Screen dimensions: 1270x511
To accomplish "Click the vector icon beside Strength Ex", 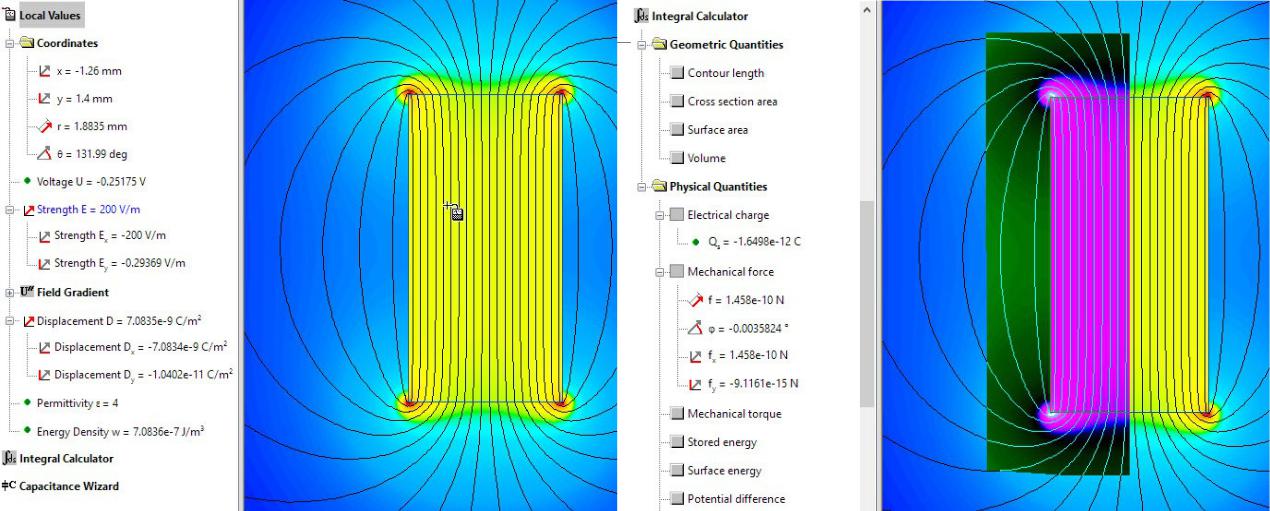I will [44, 236].
